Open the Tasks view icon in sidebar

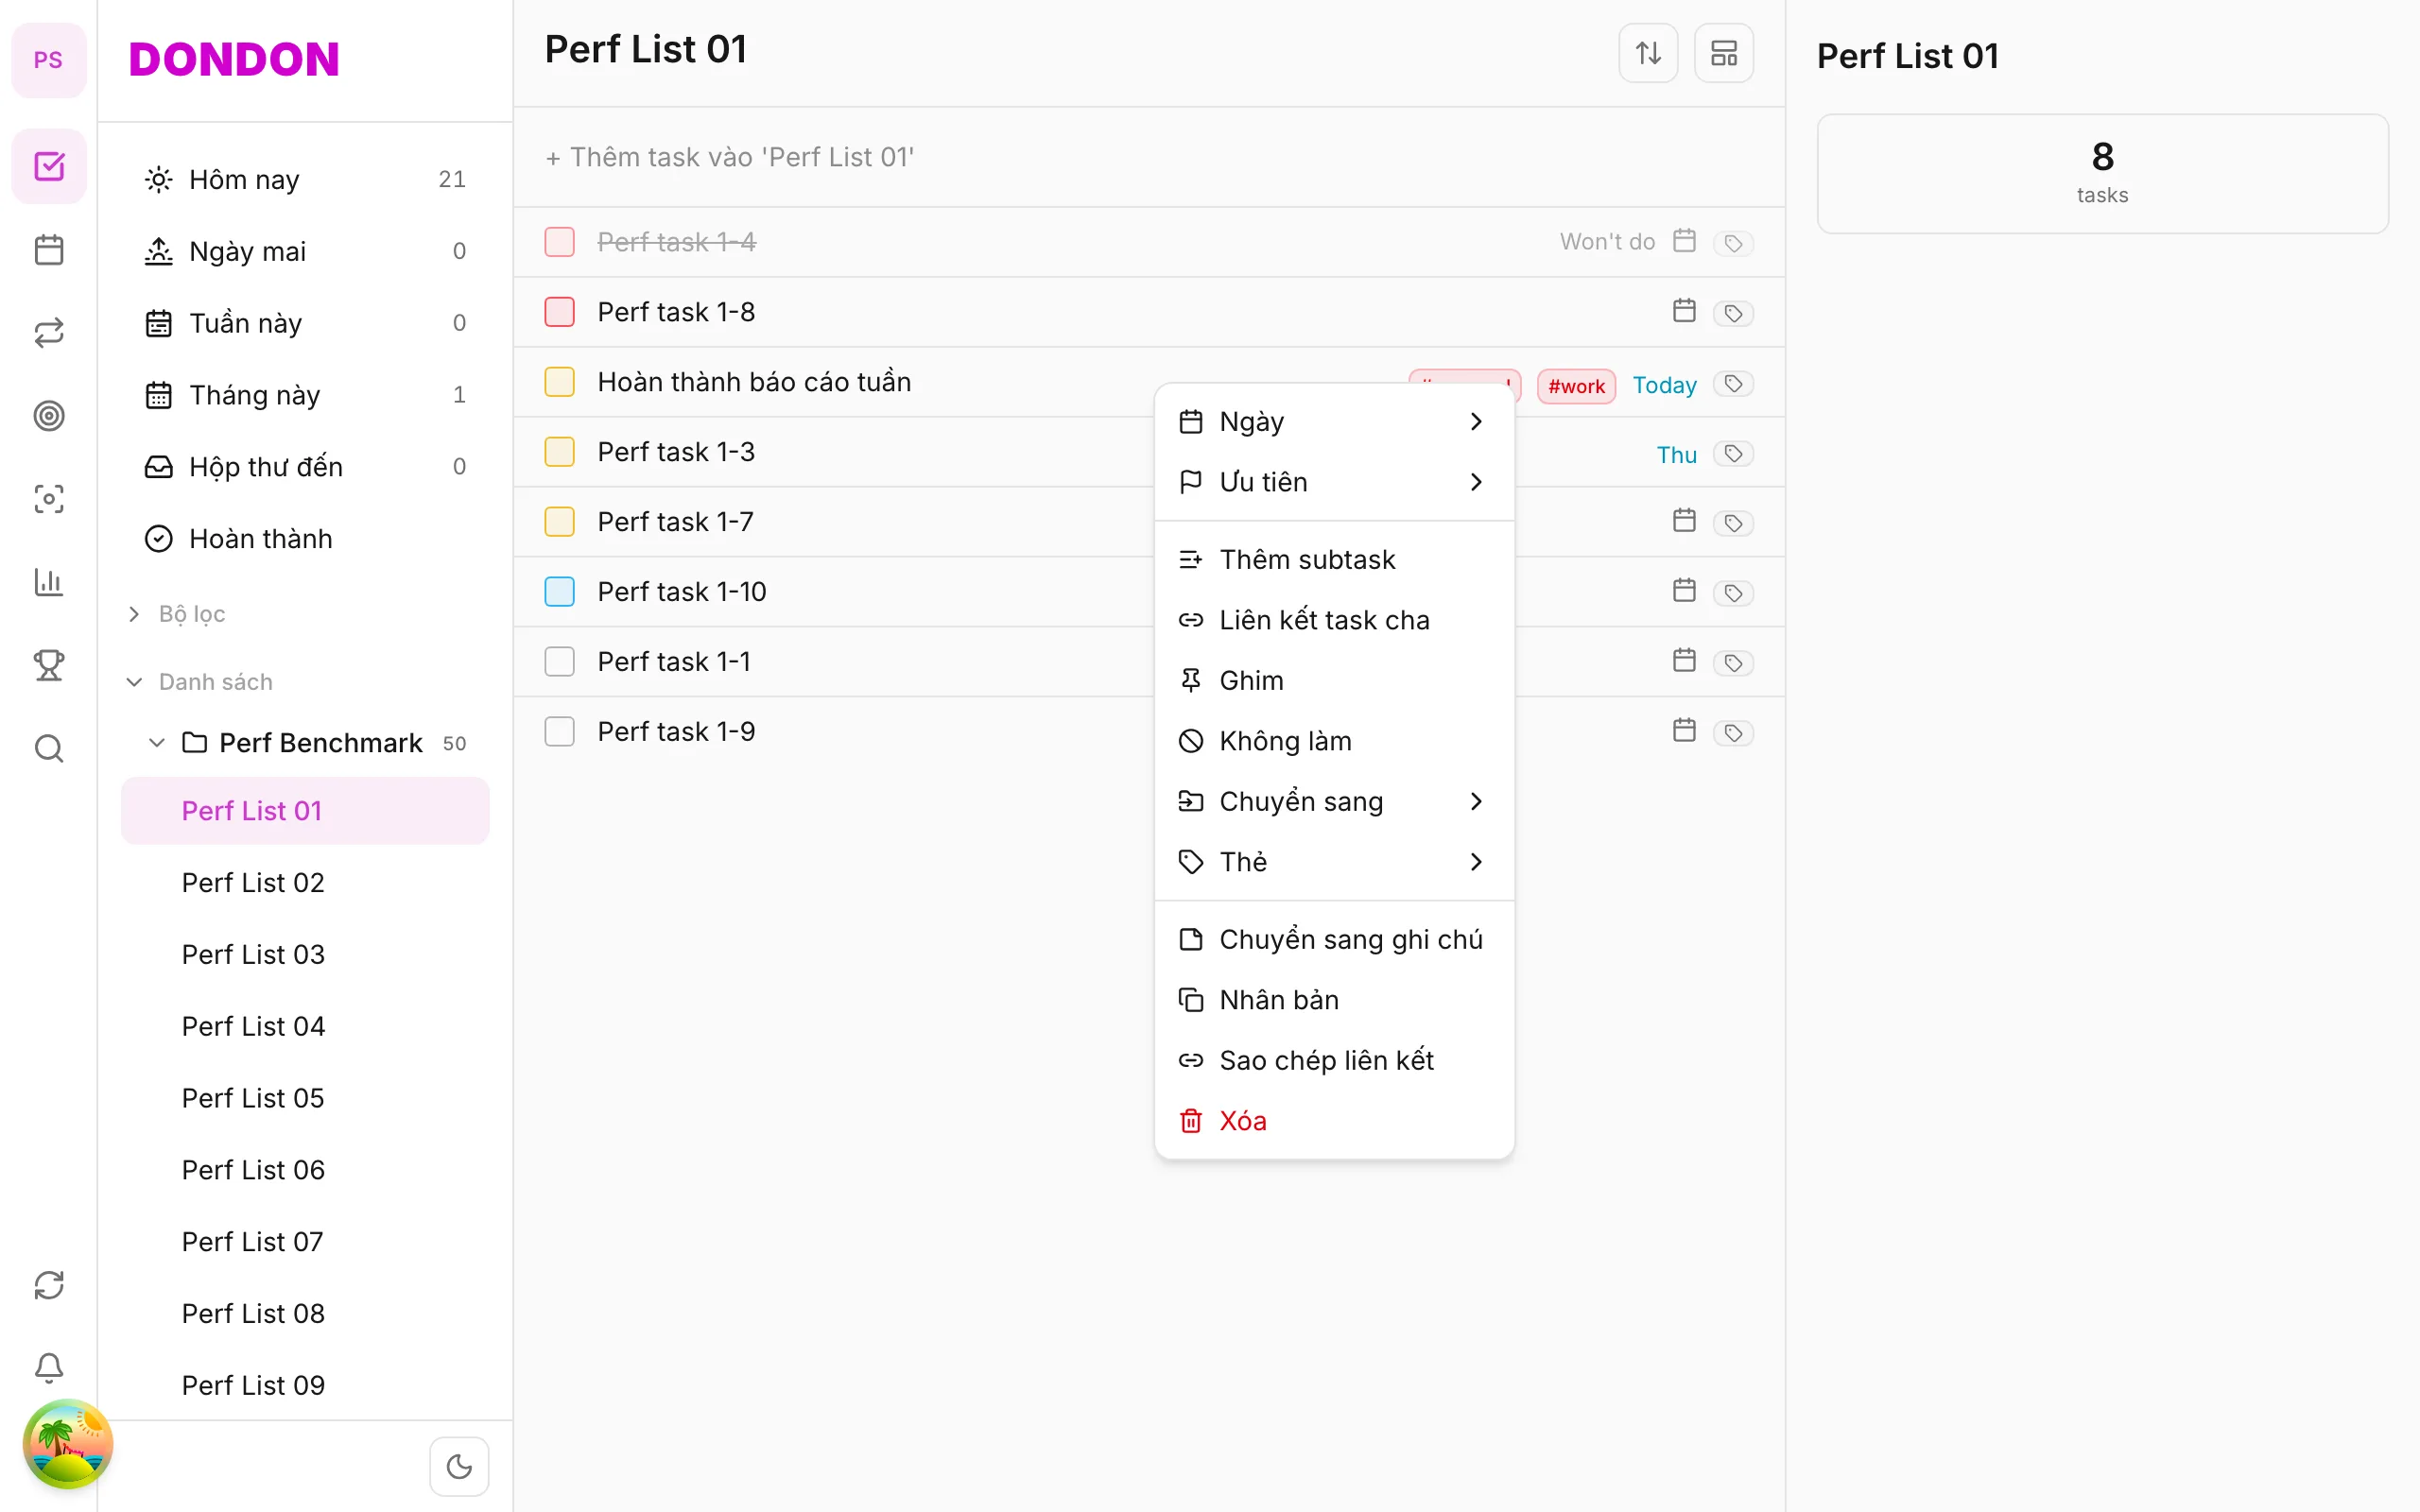click(x=49, y=166)
